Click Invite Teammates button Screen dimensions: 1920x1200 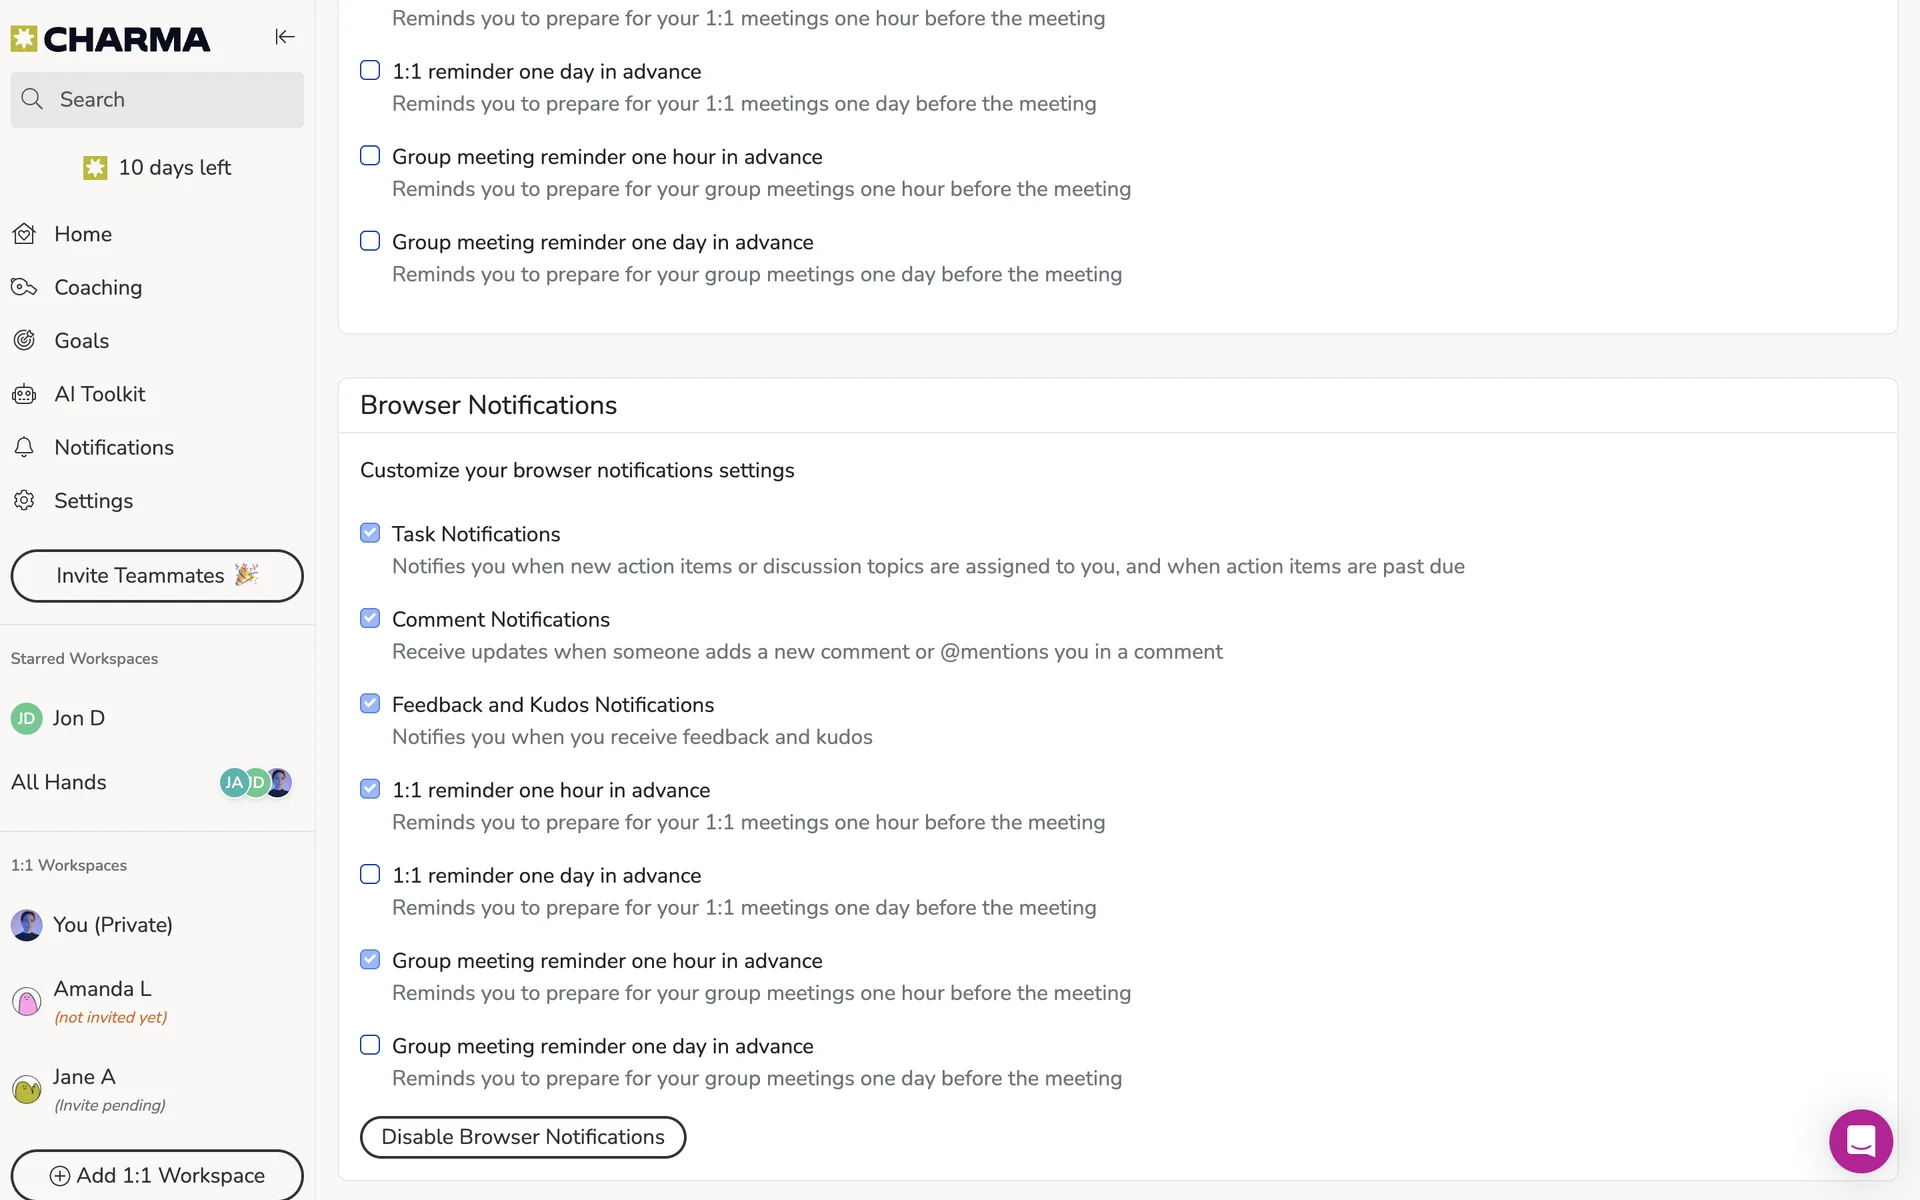(x=157, y=576)
